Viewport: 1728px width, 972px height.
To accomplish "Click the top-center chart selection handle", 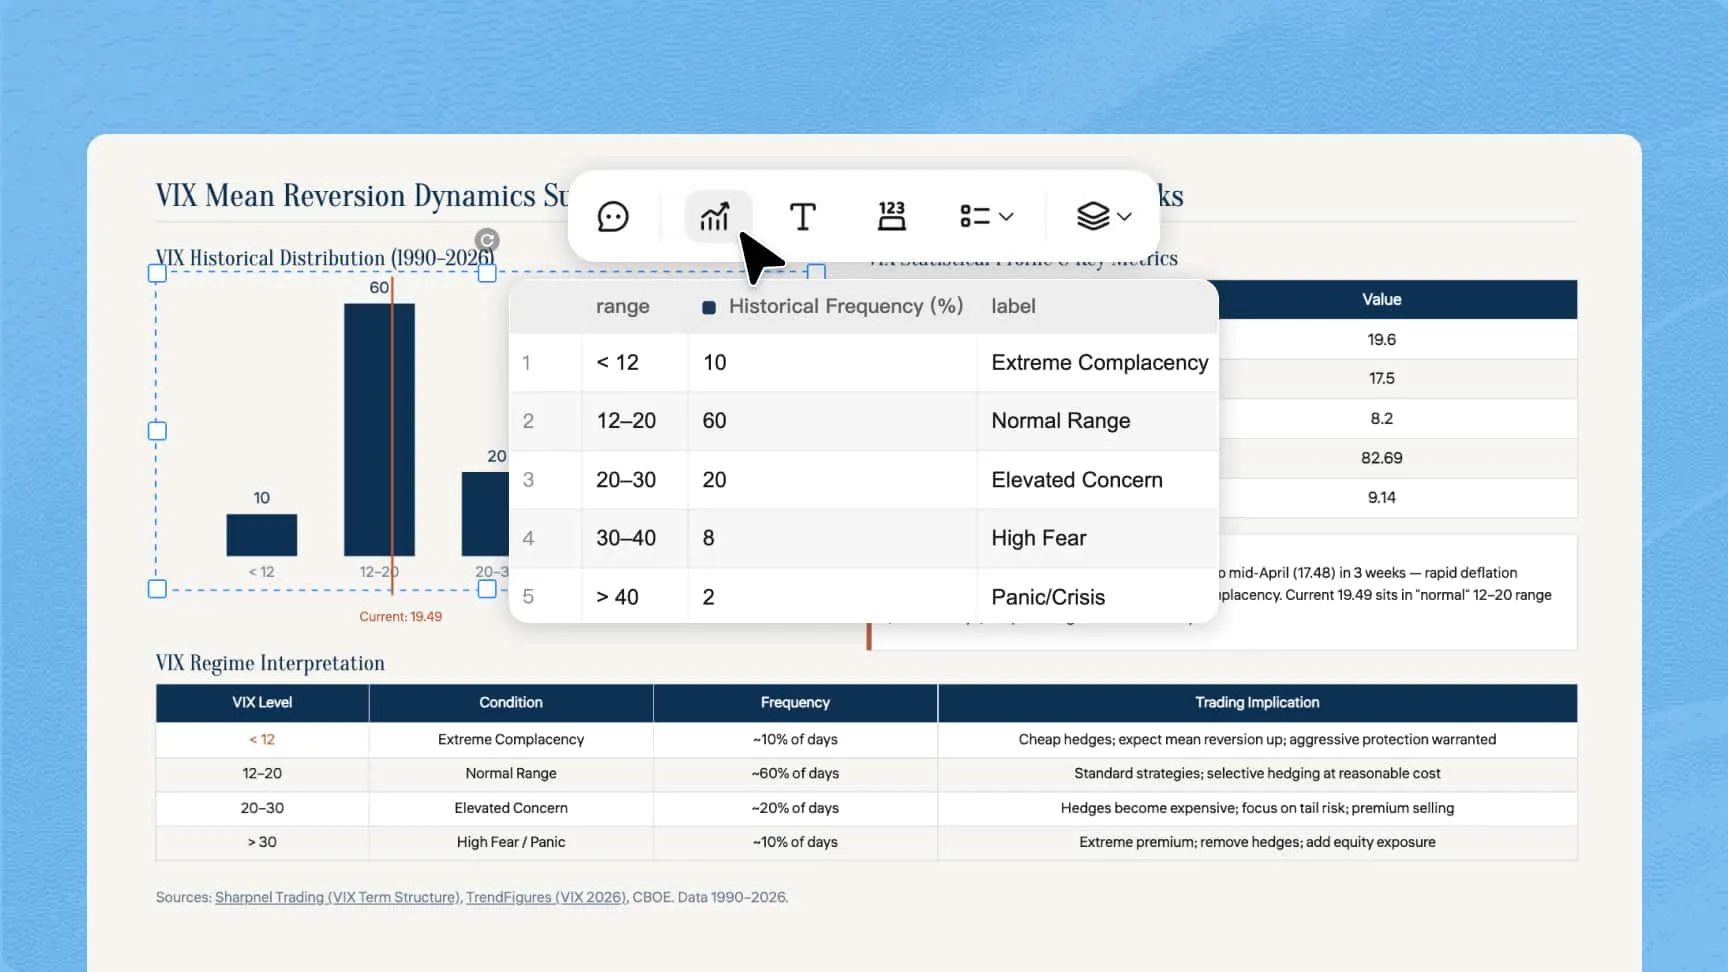I will pos(487,273).
